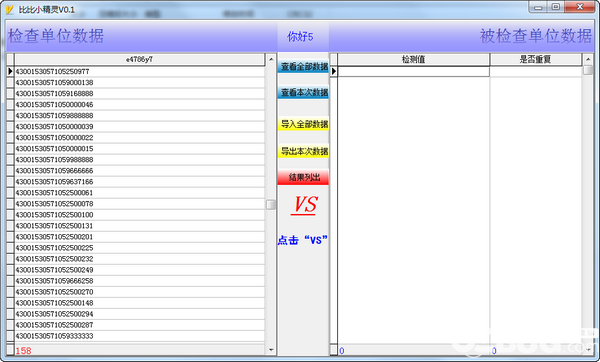
Task: Minimize the 比比小精灵V0.1 window
Action: [x=538, y=7]
